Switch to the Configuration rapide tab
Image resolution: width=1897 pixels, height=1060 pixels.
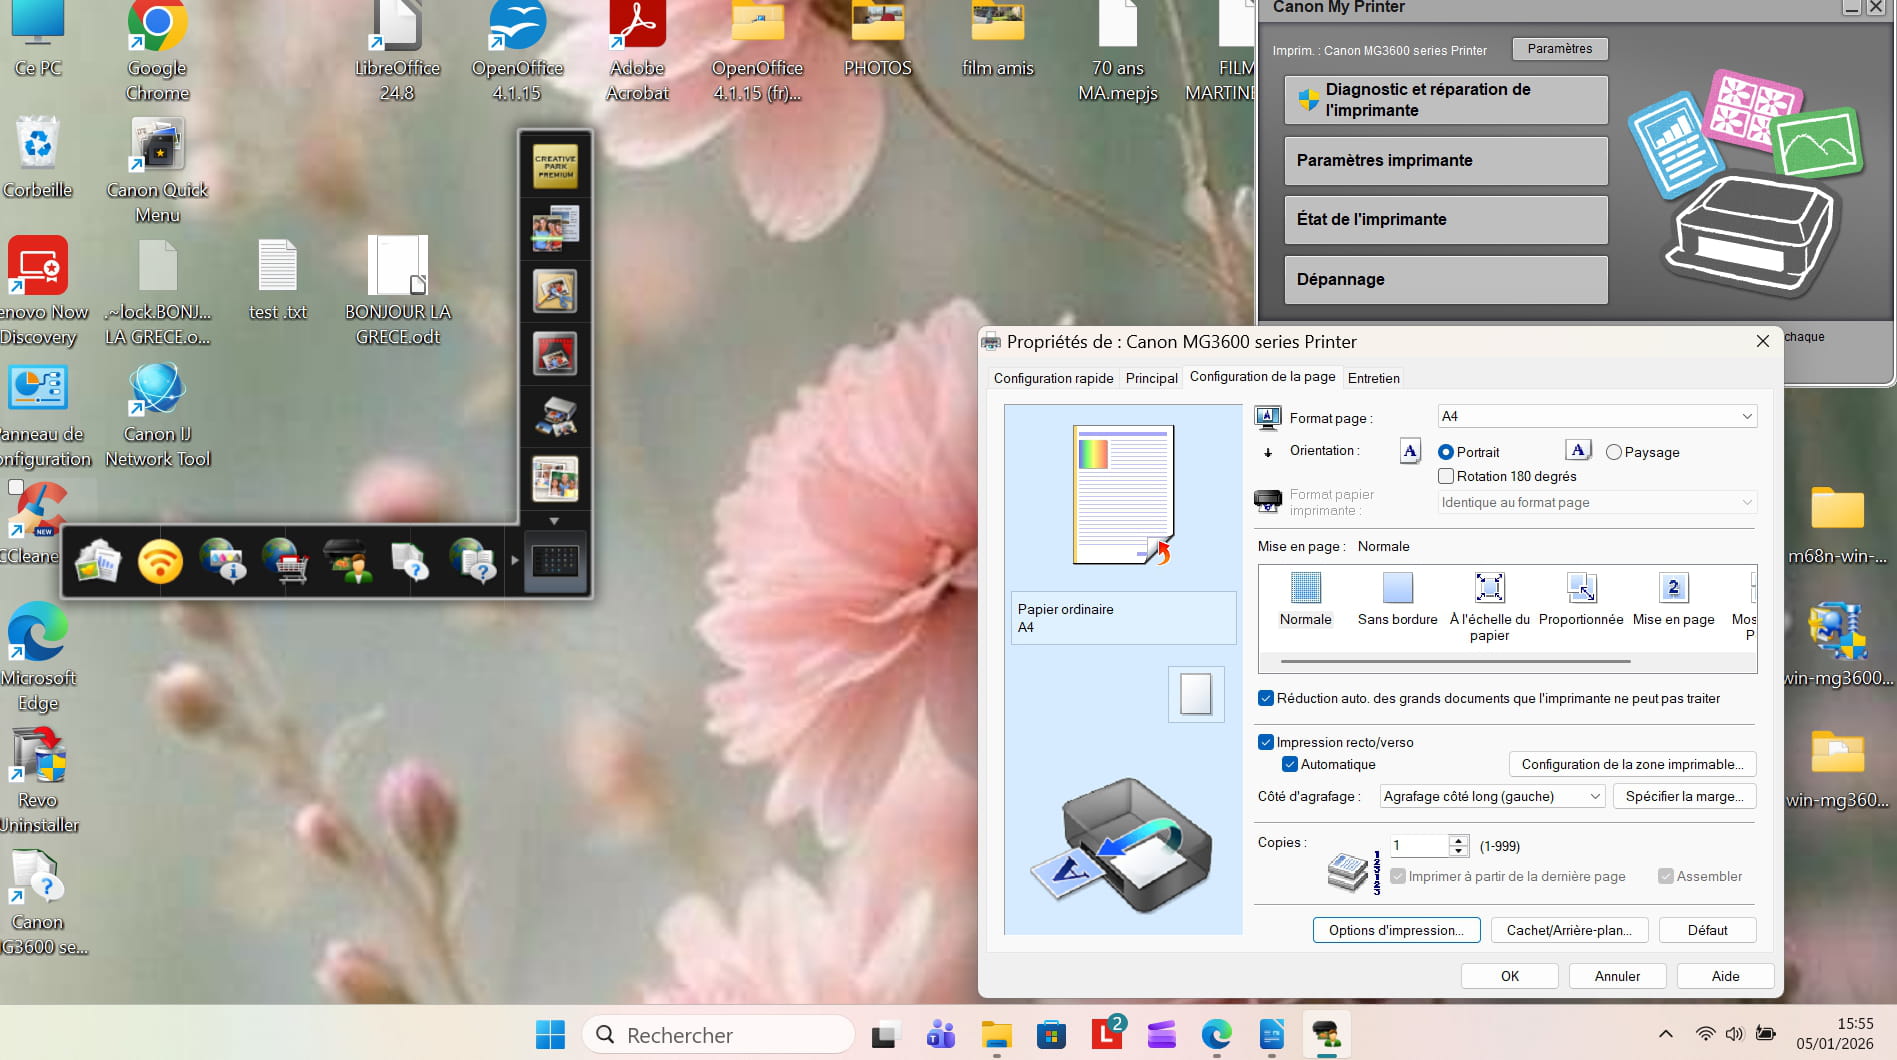[1053, 378]
